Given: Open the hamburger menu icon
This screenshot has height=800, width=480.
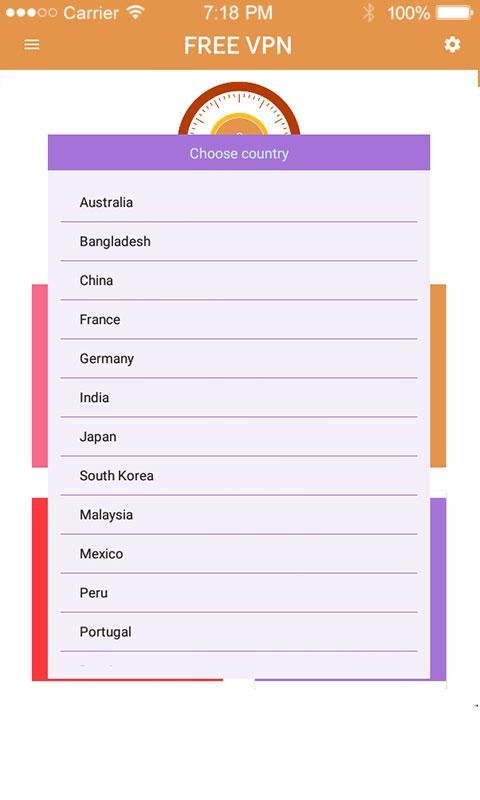Looking at the screenshot, I should click(32, 45).
